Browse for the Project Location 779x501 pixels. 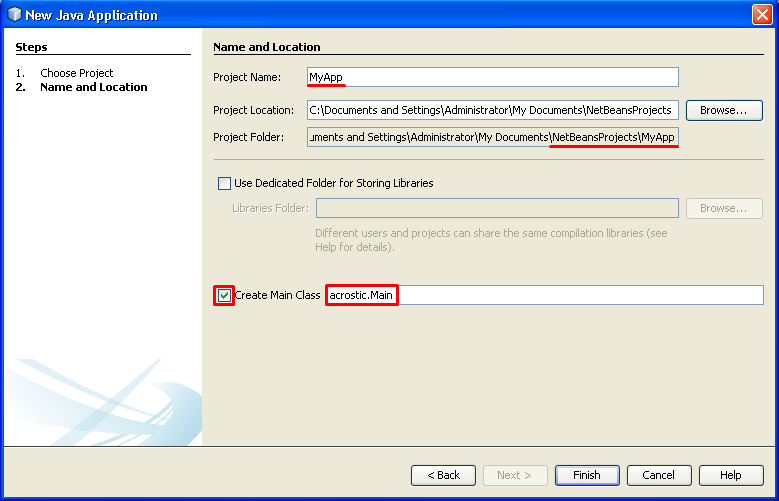(724, 110)
